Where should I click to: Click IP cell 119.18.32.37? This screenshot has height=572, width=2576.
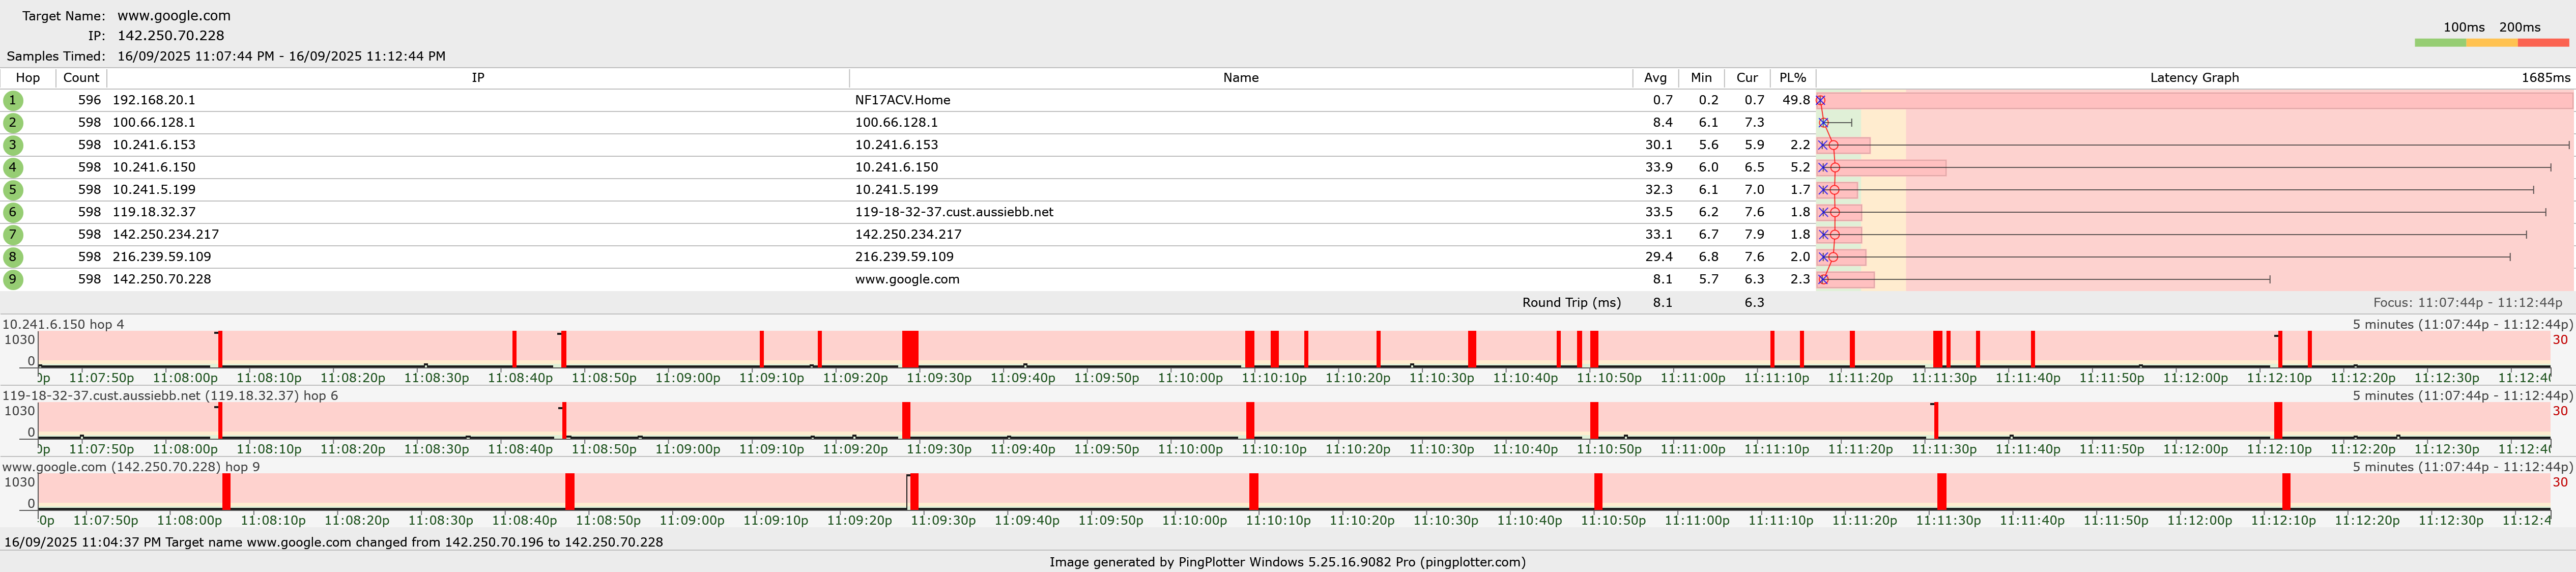[154, 212]
